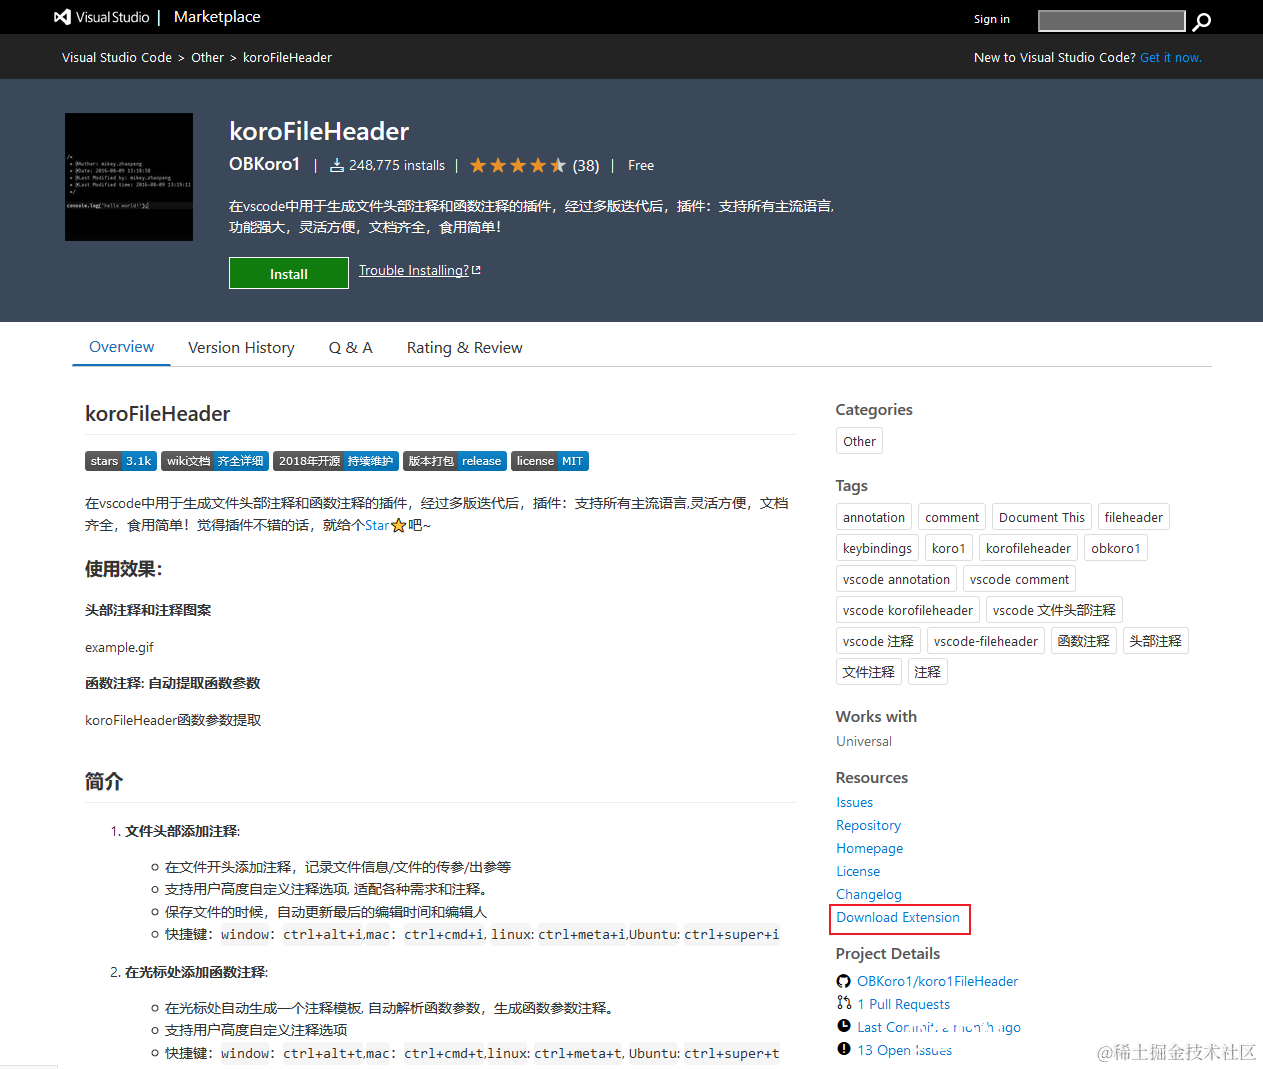Click the korofileheader tag
Viewport: 1263px width, 1069px height.
[1028, 548]
